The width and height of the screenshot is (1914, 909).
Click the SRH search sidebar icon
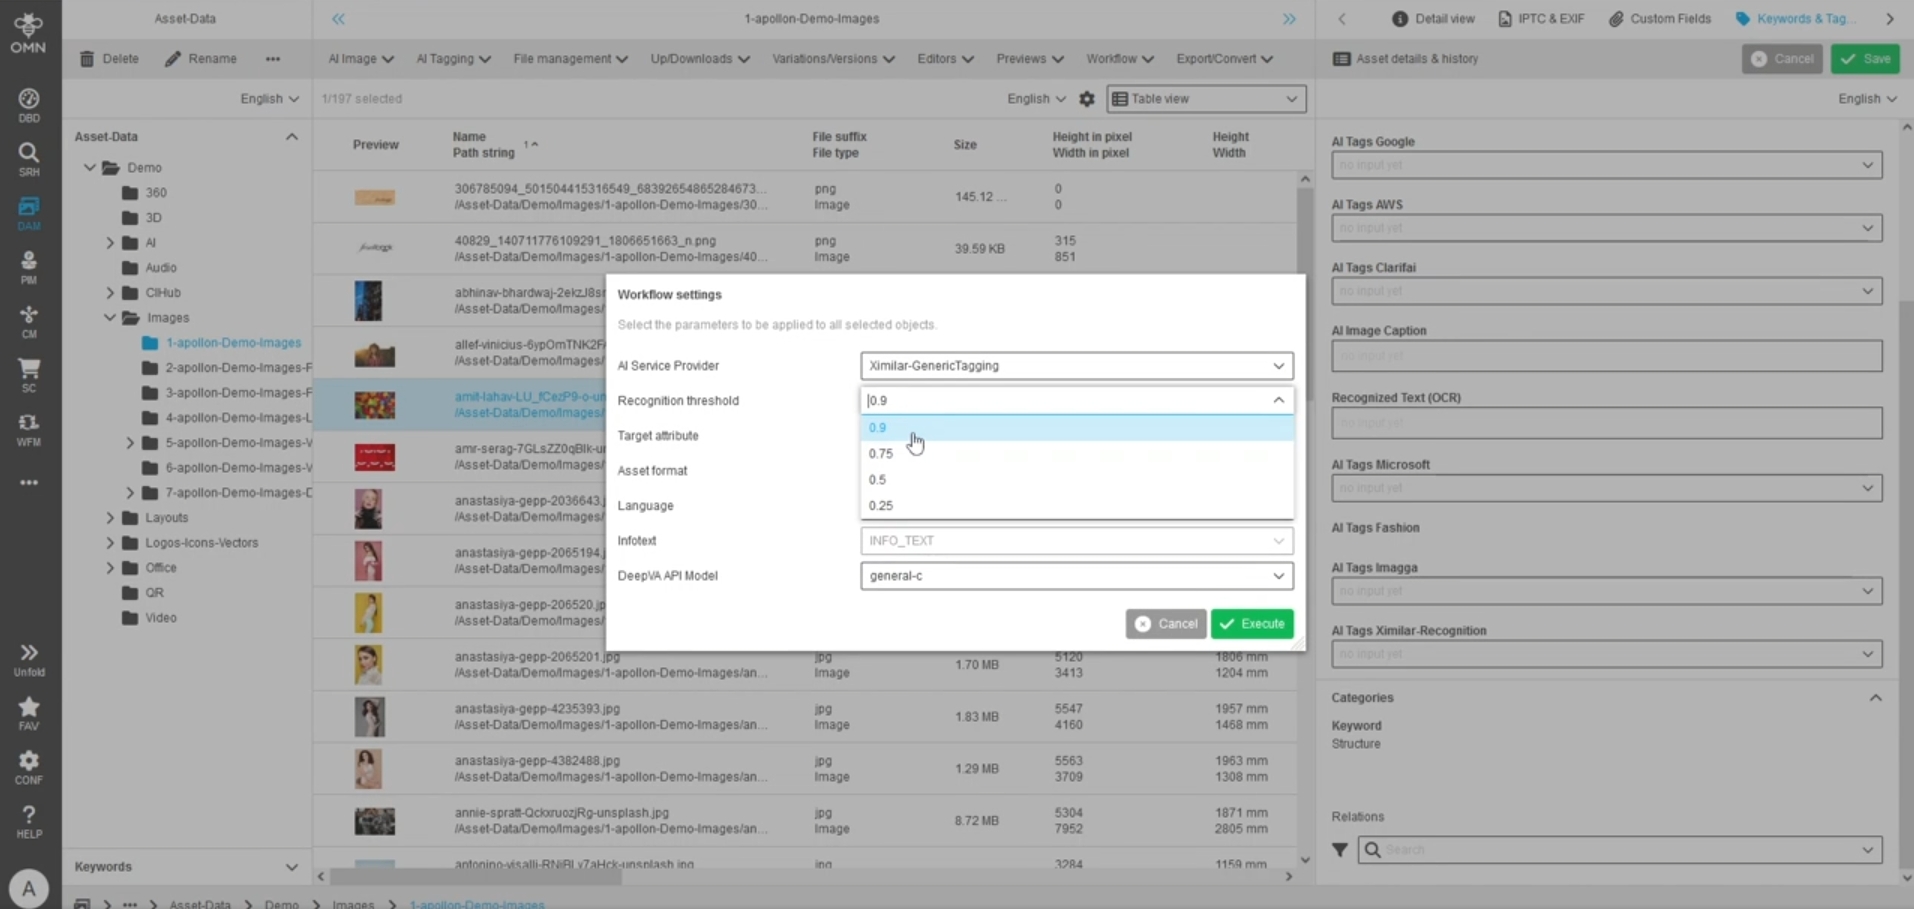28,158
